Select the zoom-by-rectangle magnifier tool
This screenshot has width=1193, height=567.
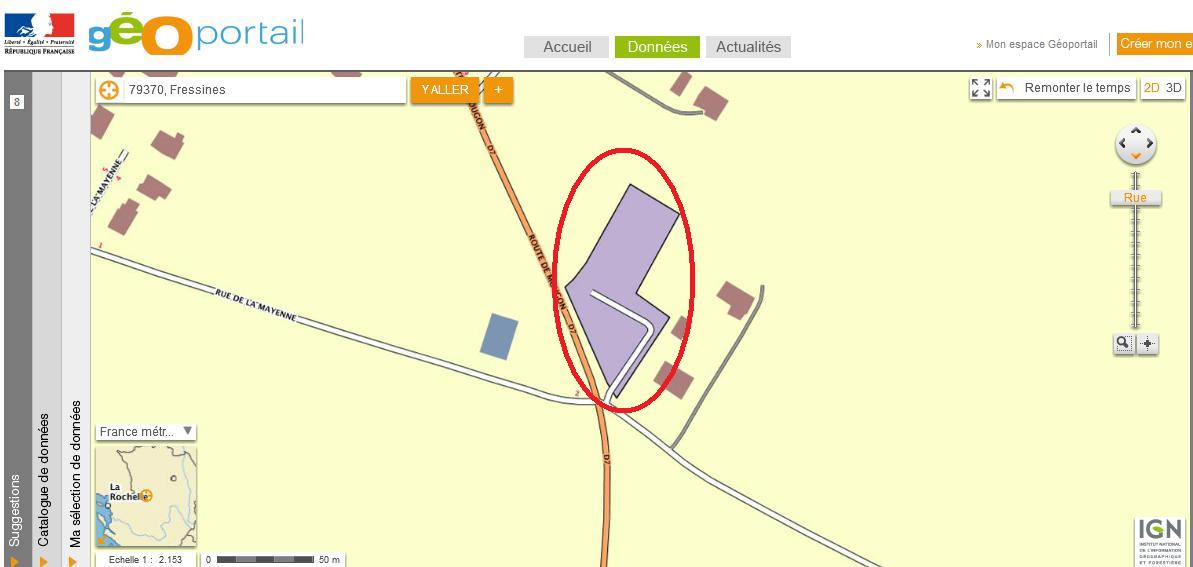[1123, 344]
